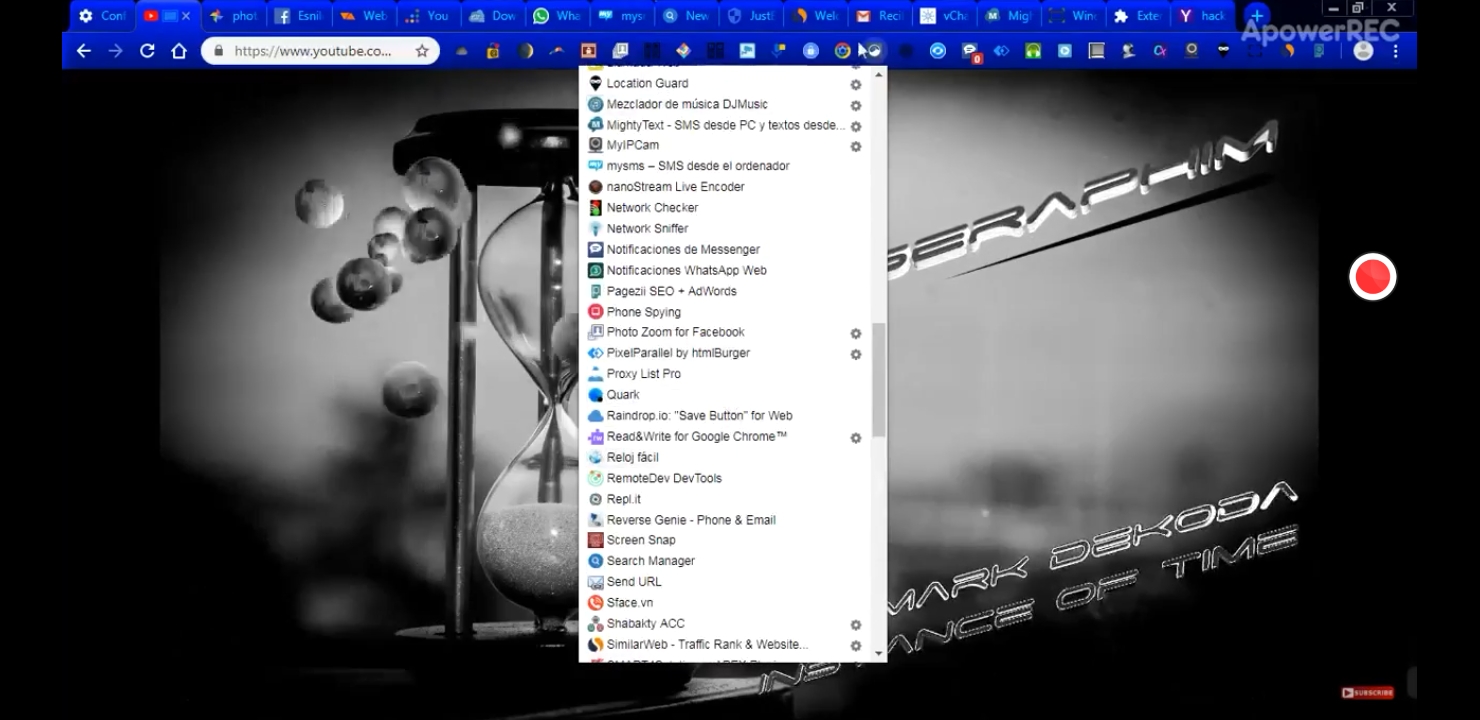Switch to the WhatsApp tab

pyautogui.click(x=557, y=16)
